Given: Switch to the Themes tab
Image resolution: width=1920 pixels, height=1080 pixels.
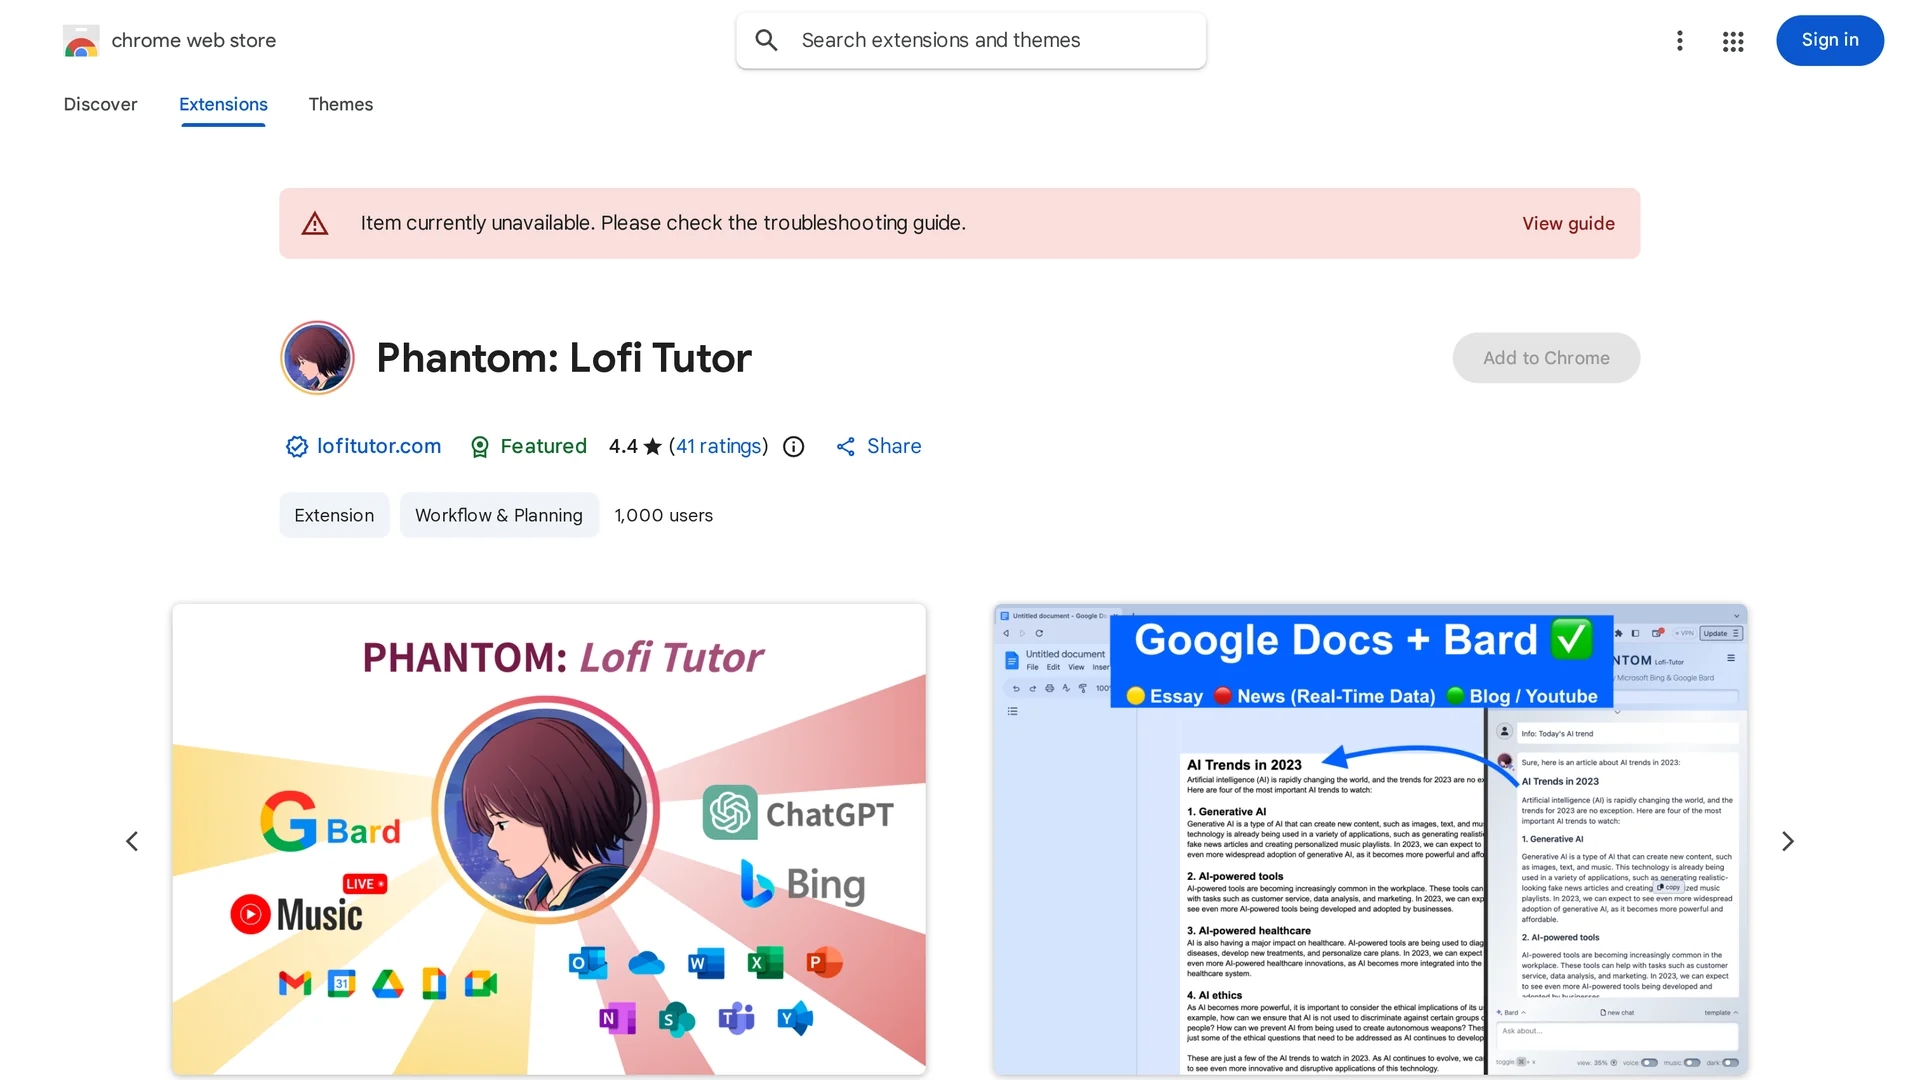Looking at the screenshot, I should pyautogui.click(x=341, y=104).
